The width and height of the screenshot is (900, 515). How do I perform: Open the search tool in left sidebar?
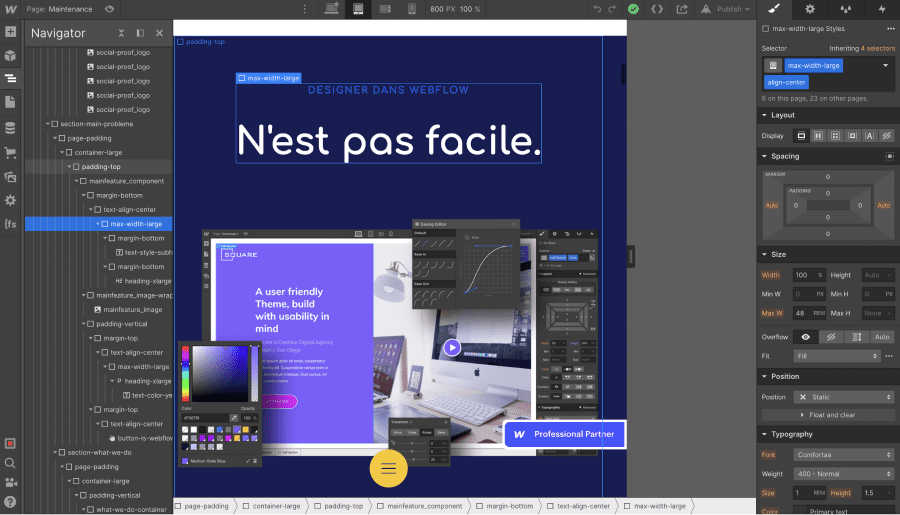pyautogui.click(x=10, y=463)
